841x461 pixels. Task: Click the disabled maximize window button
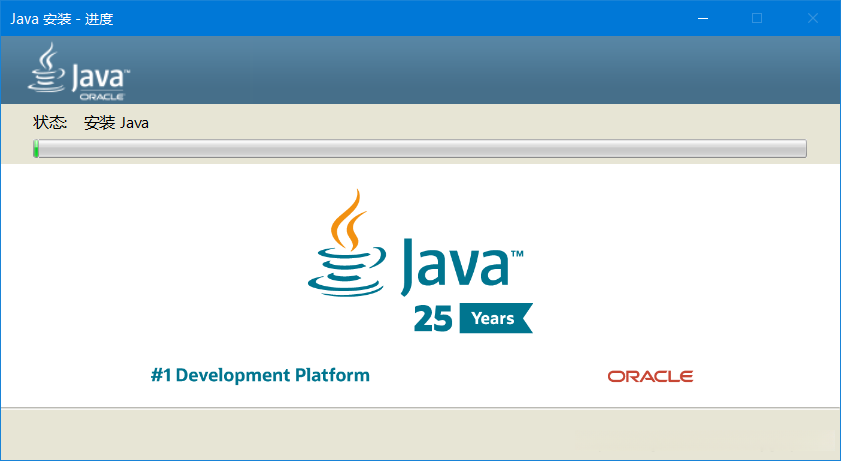757,18
